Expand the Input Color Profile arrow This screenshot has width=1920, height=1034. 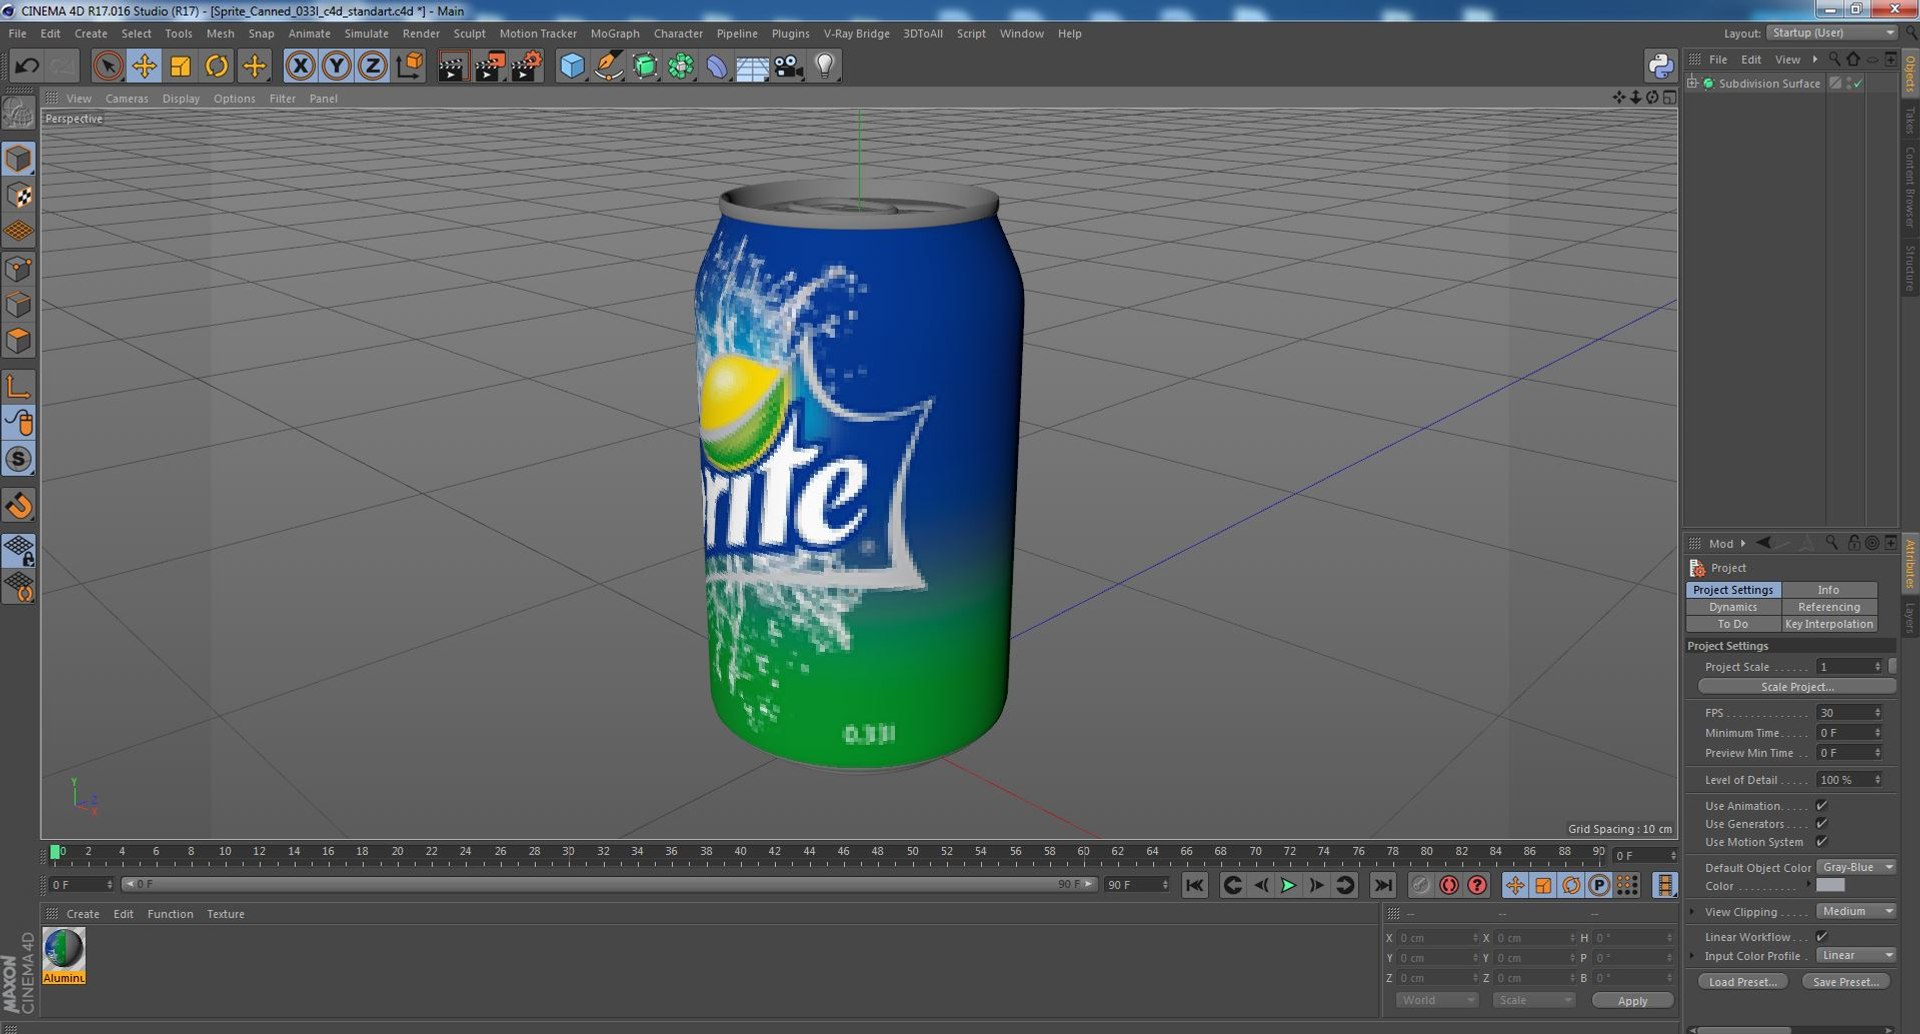(x=1692, y=956)
